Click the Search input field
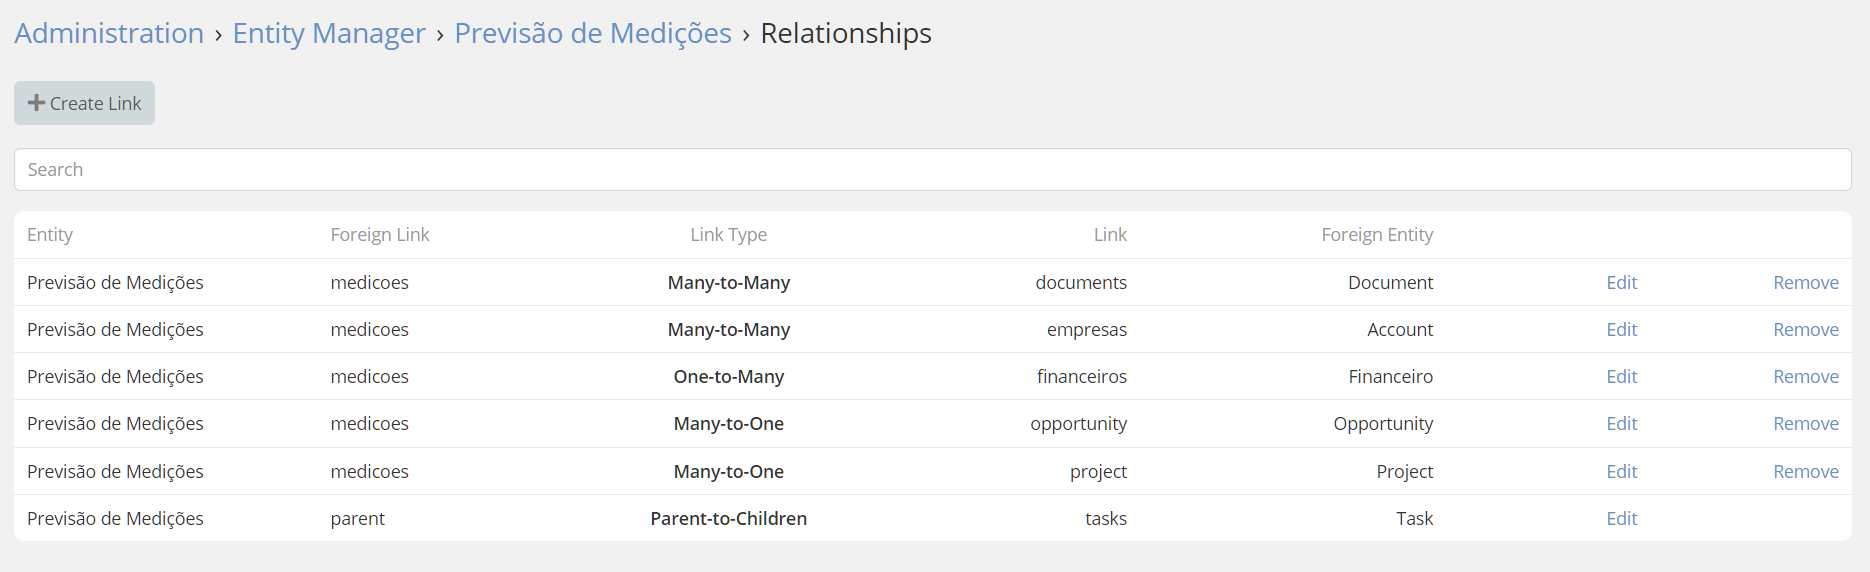Screen dimensions: 1870x572 [x=932, y=170]
